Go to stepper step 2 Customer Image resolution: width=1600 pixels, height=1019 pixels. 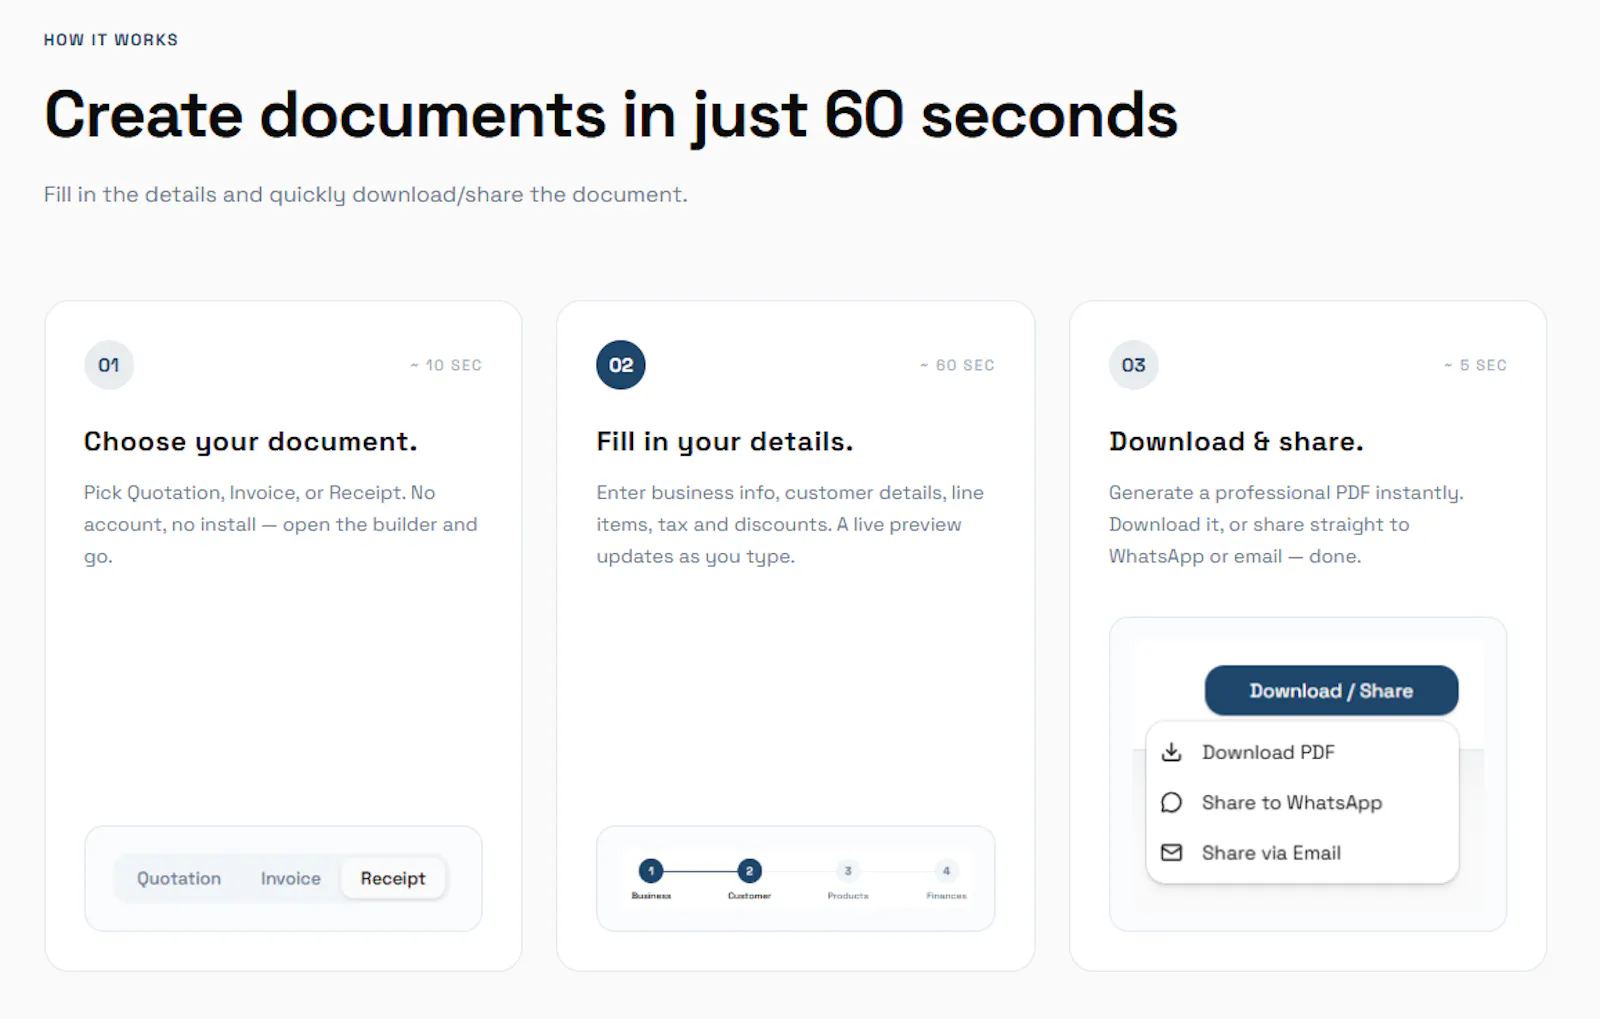749,877
